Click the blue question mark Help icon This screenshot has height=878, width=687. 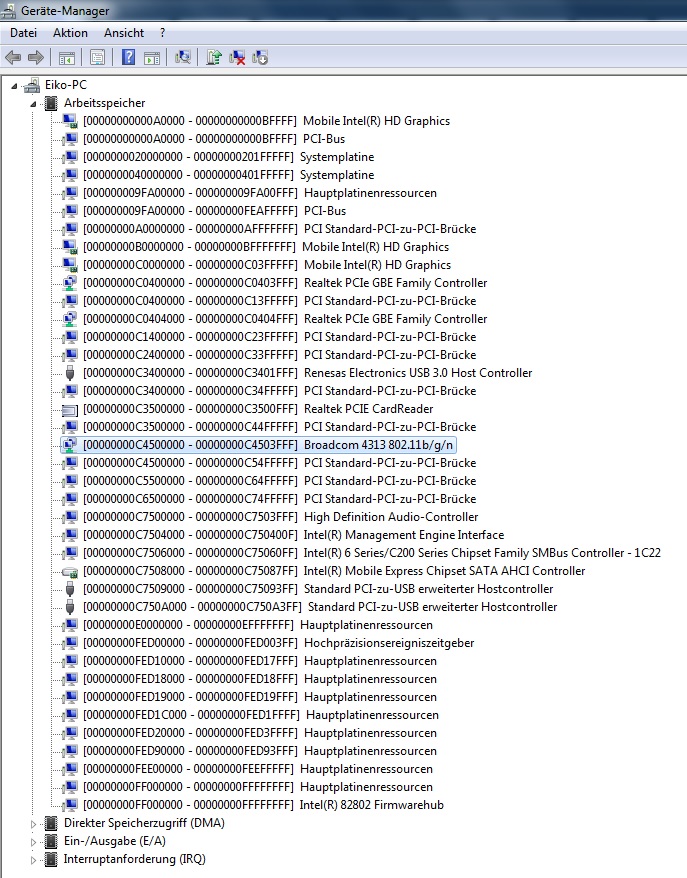point(128,57)
